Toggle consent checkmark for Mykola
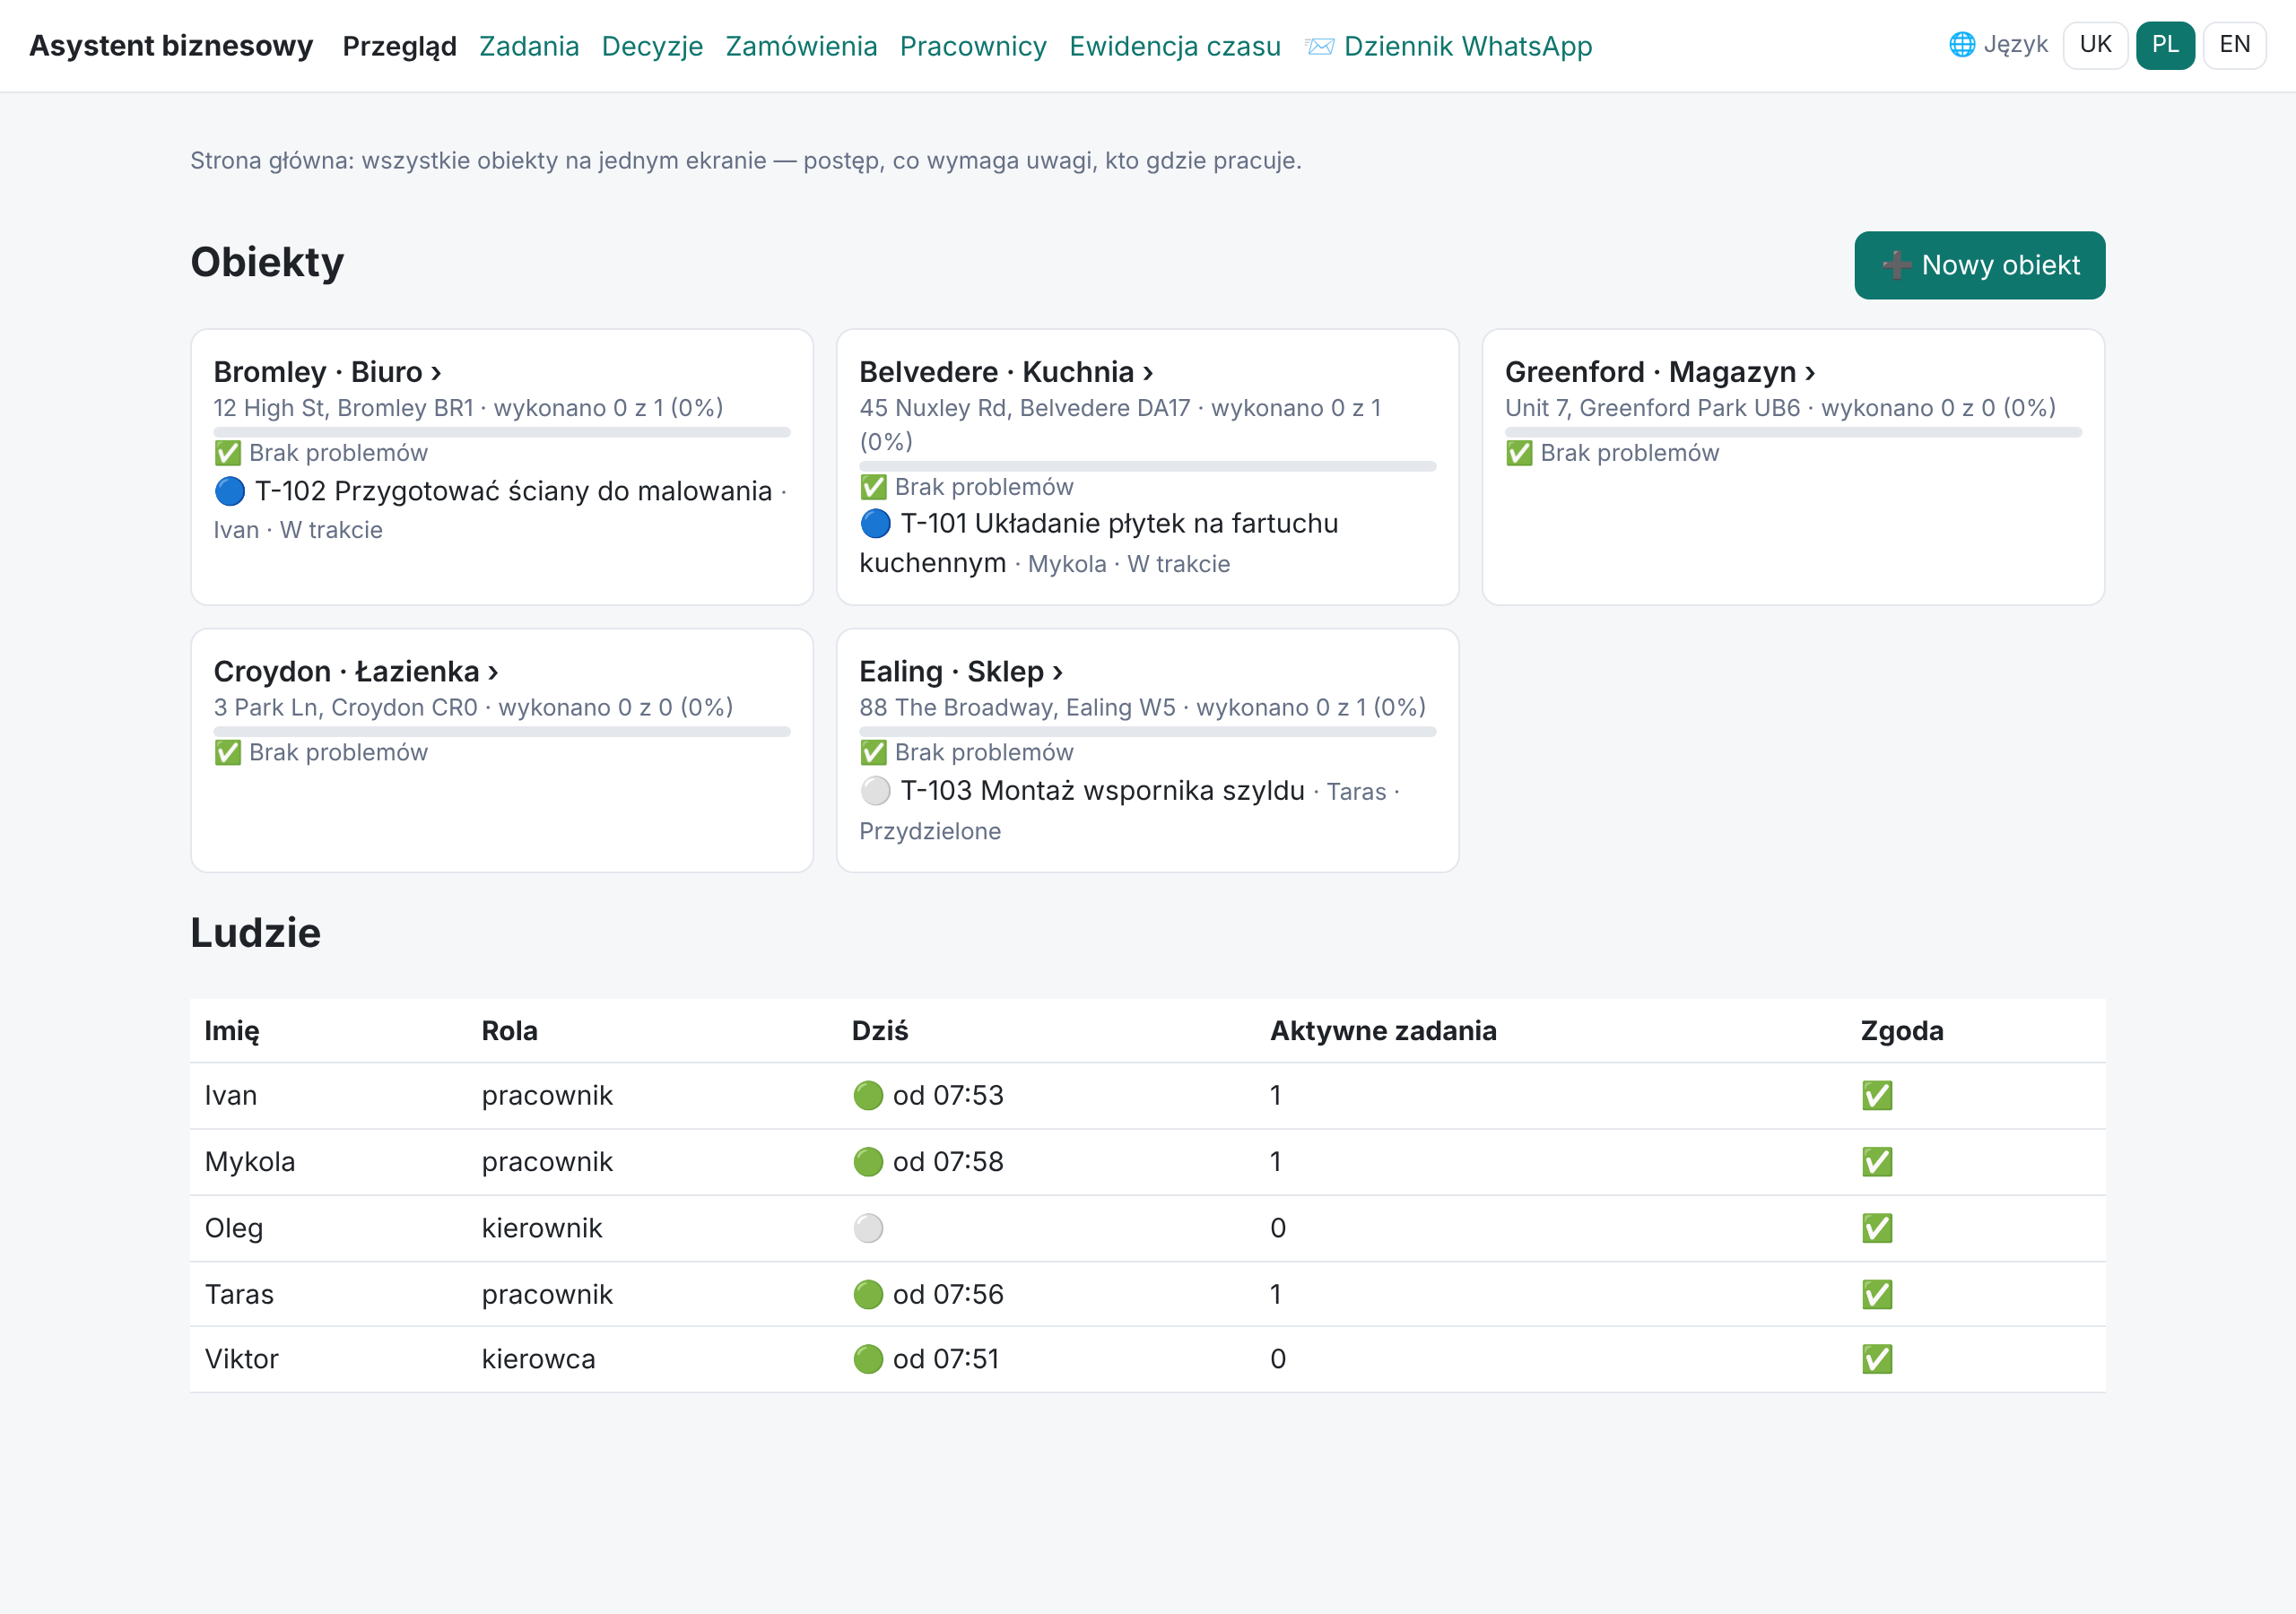The width and height of the screenshot is (2296, 1614). [x=1877, y=1162]
